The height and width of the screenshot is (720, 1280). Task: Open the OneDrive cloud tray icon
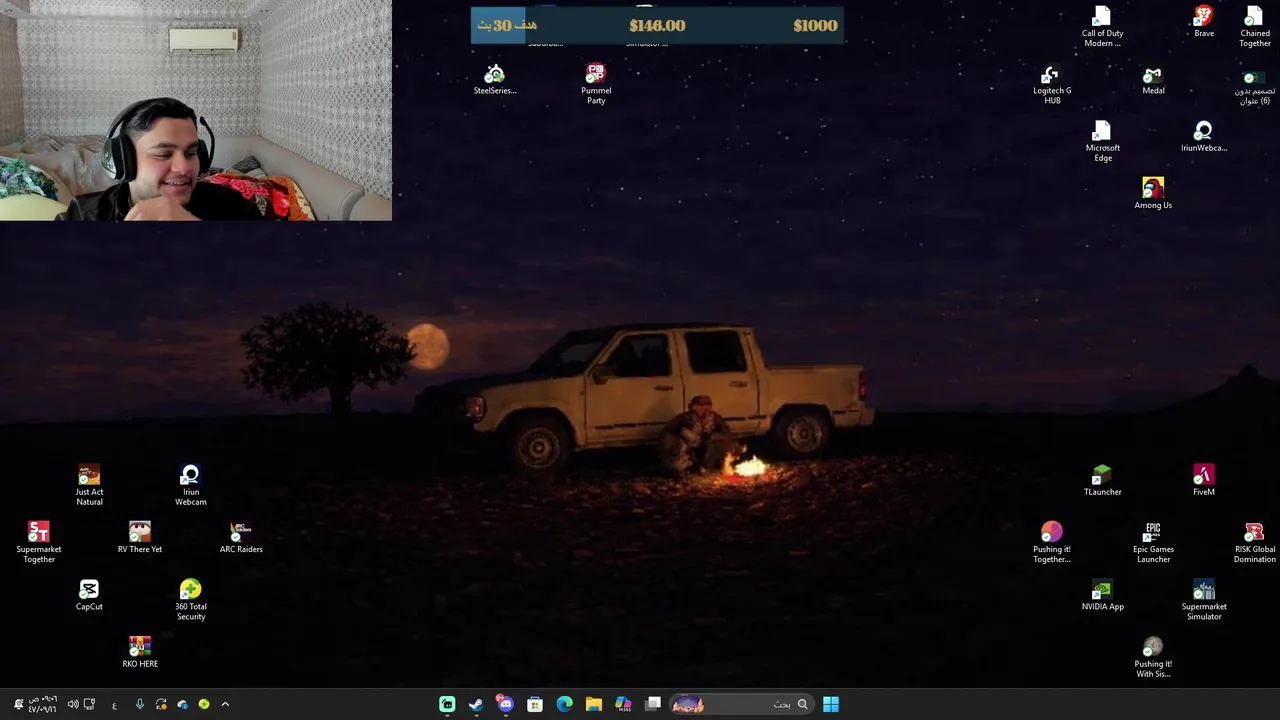pyautogui.click(x=182, y=704)
